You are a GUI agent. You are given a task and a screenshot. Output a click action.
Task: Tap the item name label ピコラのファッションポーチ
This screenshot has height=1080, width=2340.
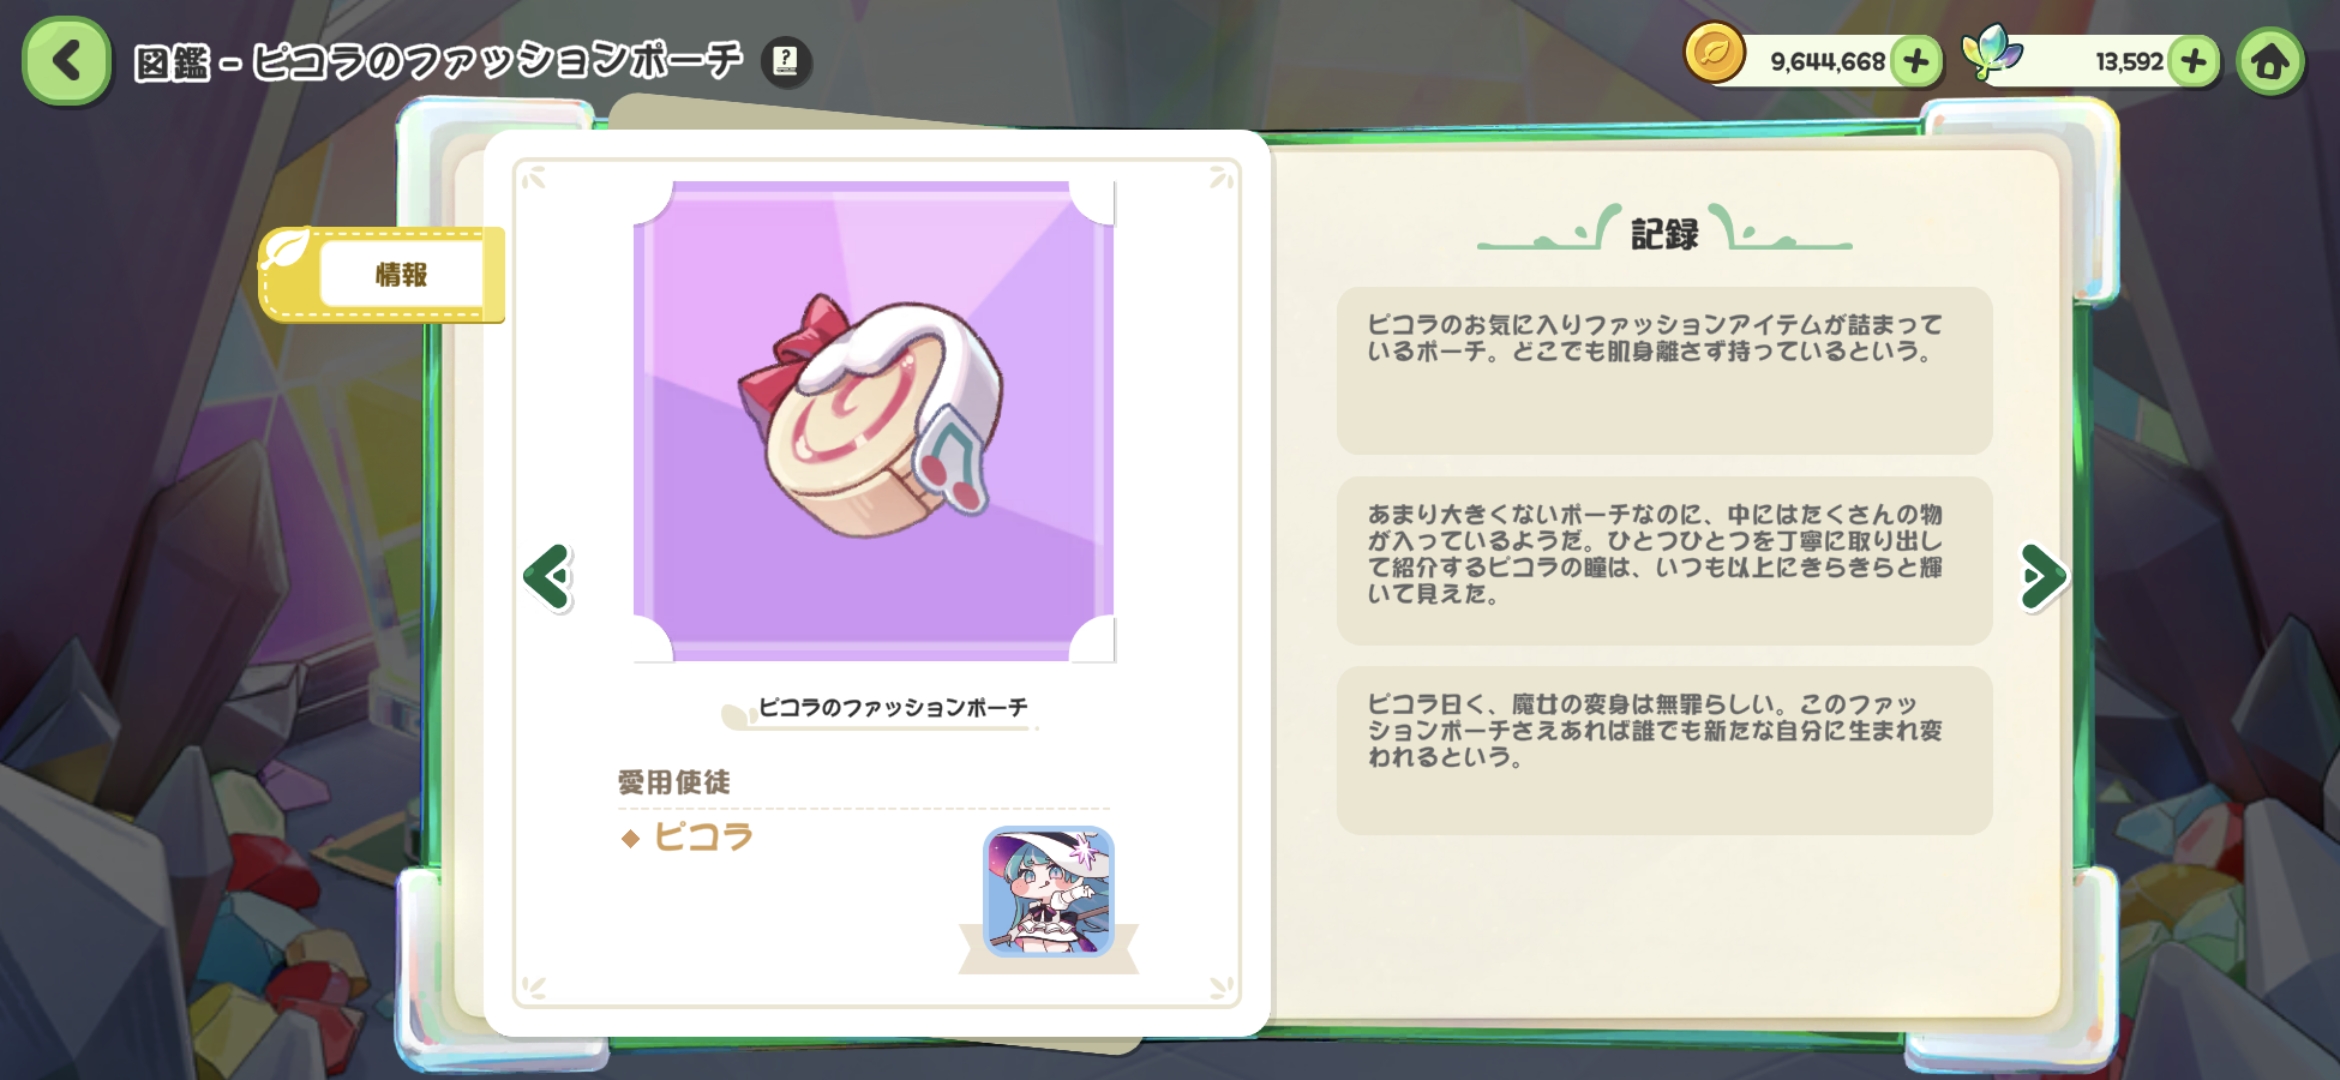[893, 707]
